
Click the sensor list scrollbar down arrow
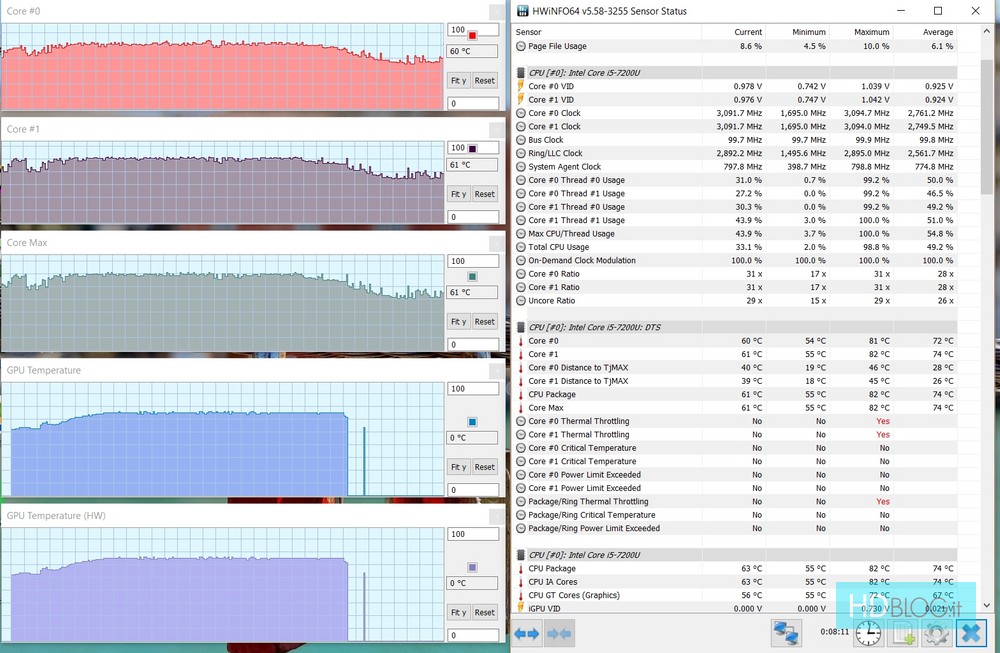pos(990,604)
